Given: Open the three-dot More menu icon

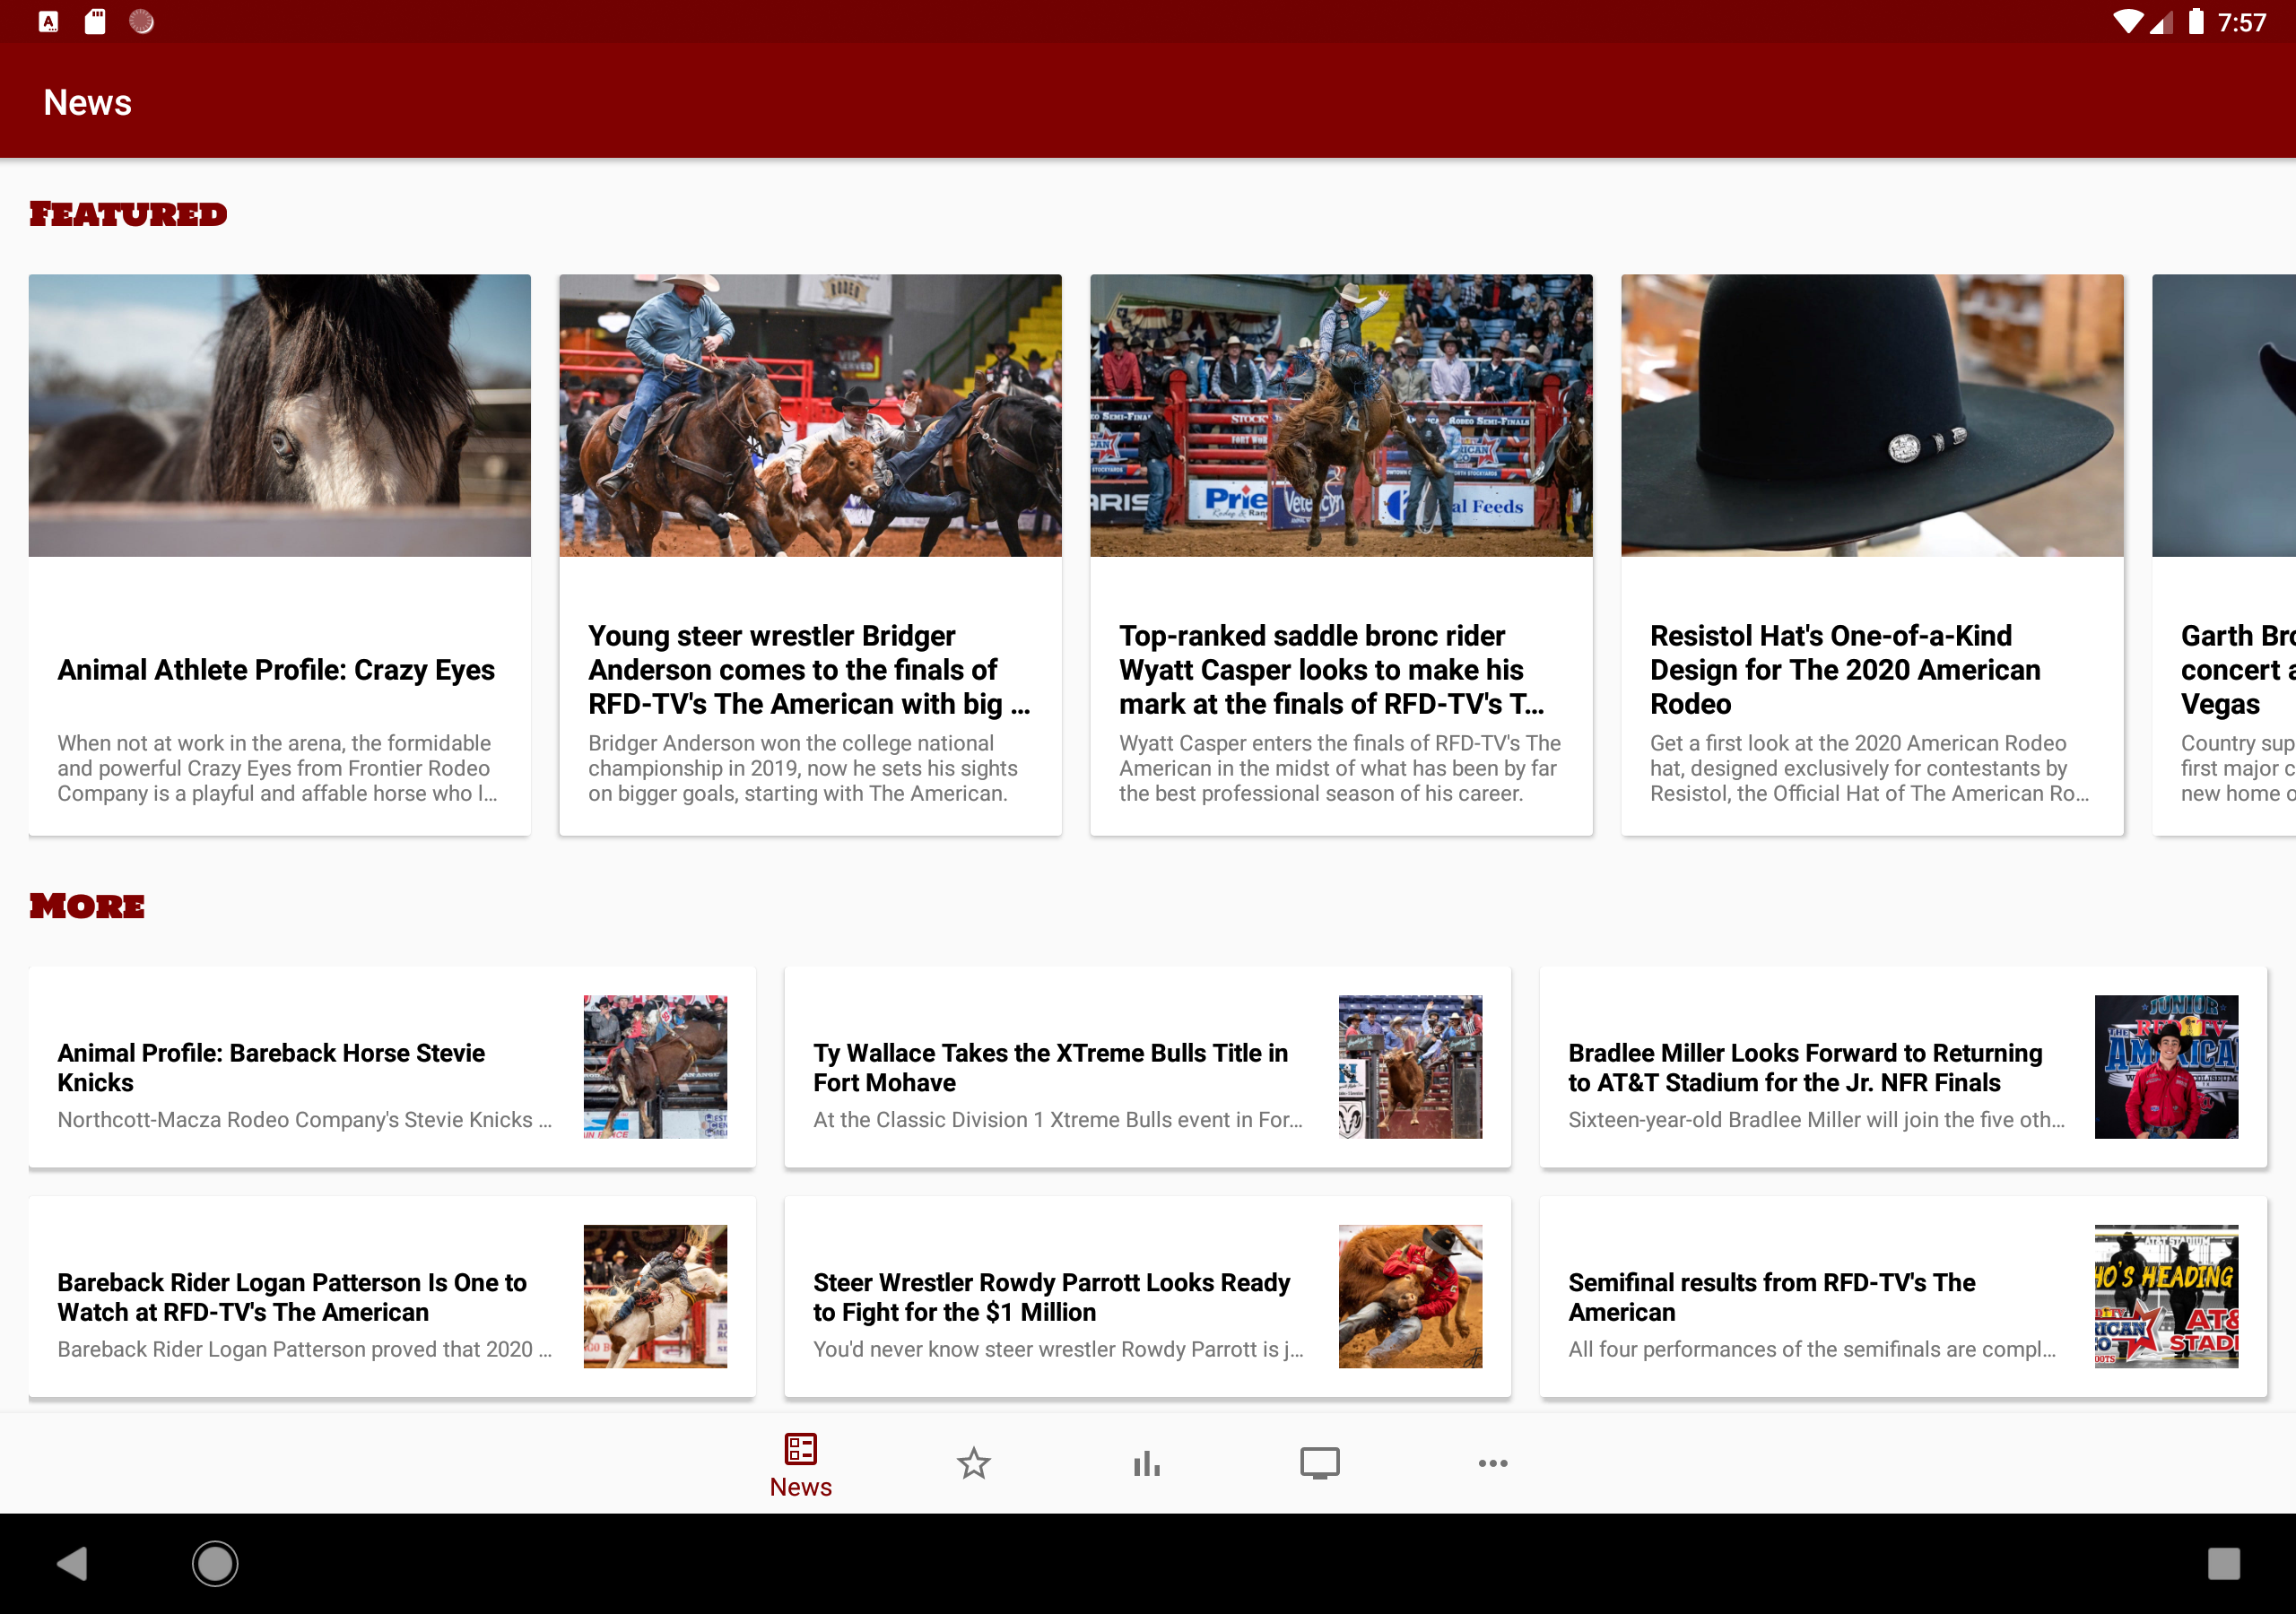Looking at the screenshot, I should pyautogui.click(x=1492, y=1463).
